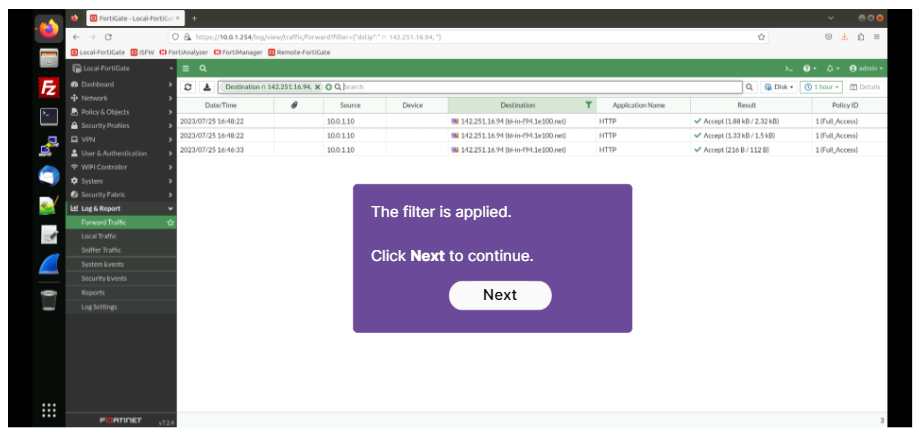Open the Firefox downloads panel
The width and height of the screenshot is (919, 447).
[x=845, y=36]
